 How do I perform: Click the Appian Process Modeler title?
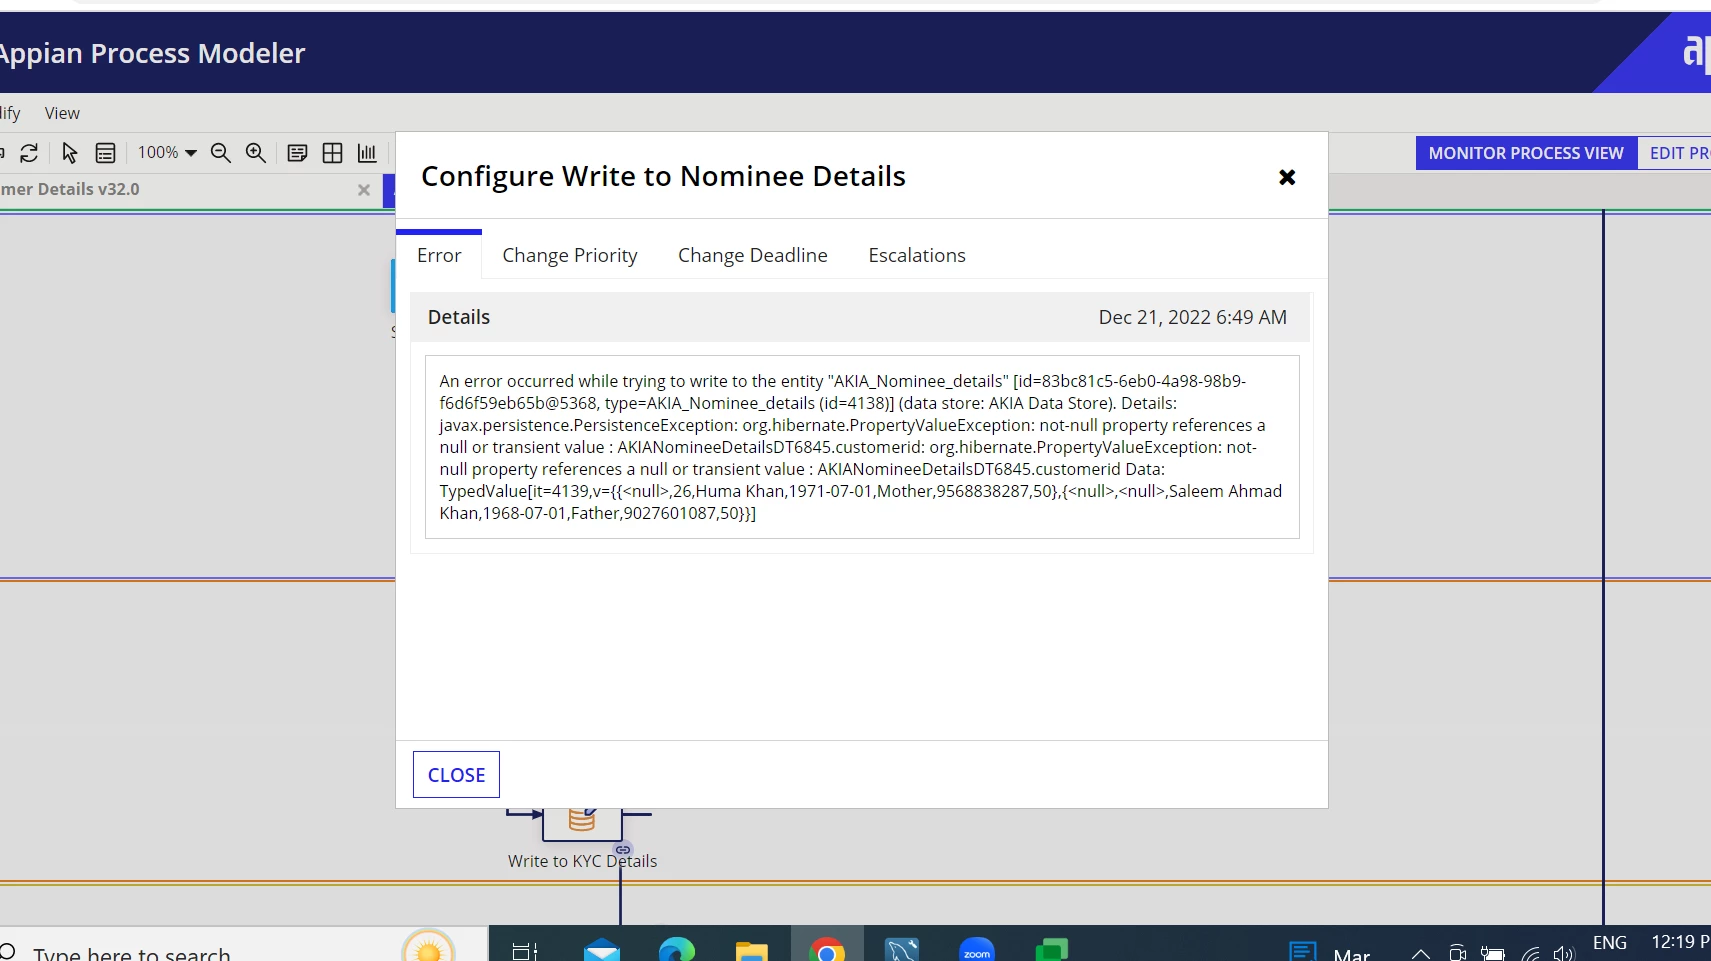pyautogui.click(x=152, y=53)
